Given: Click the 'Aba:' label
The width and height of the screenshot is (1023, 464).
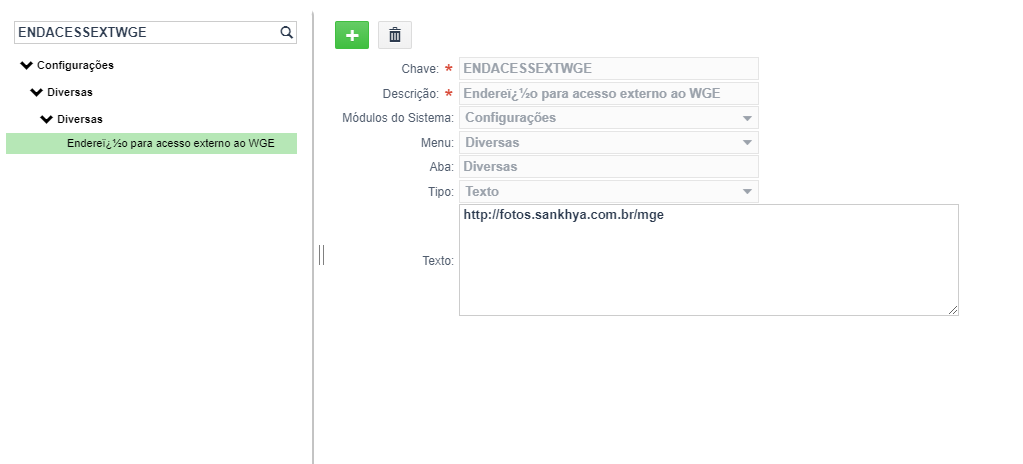Looking at the screenshot, I should [442, 167].
